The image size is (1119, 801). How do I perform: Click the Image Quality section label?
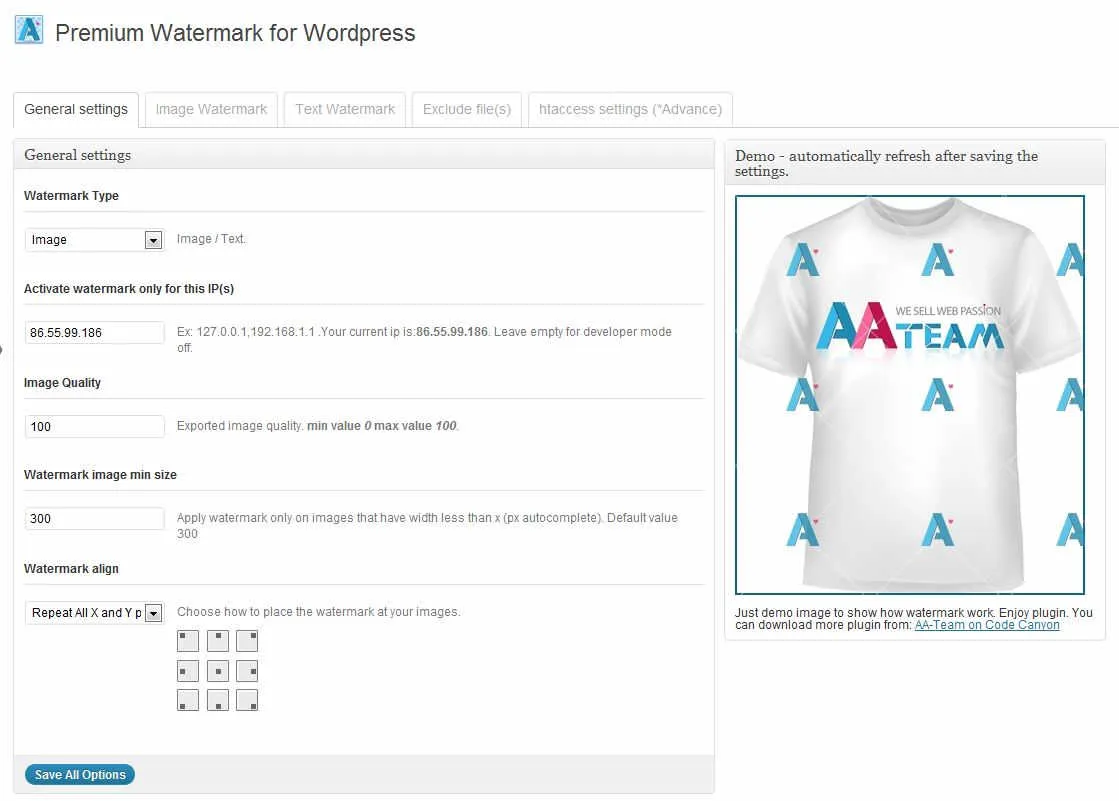pyautogui.click(x=62, y=383)
